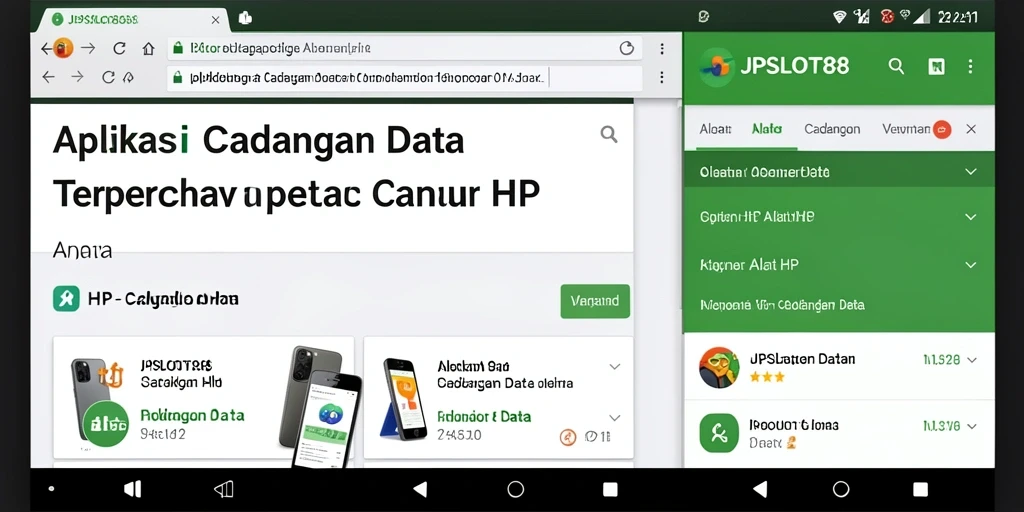Open the 'JPSLatten Datan' app icon
Image resolution: width=1024 pixels, height=512 pixels.
coord(718,367)
